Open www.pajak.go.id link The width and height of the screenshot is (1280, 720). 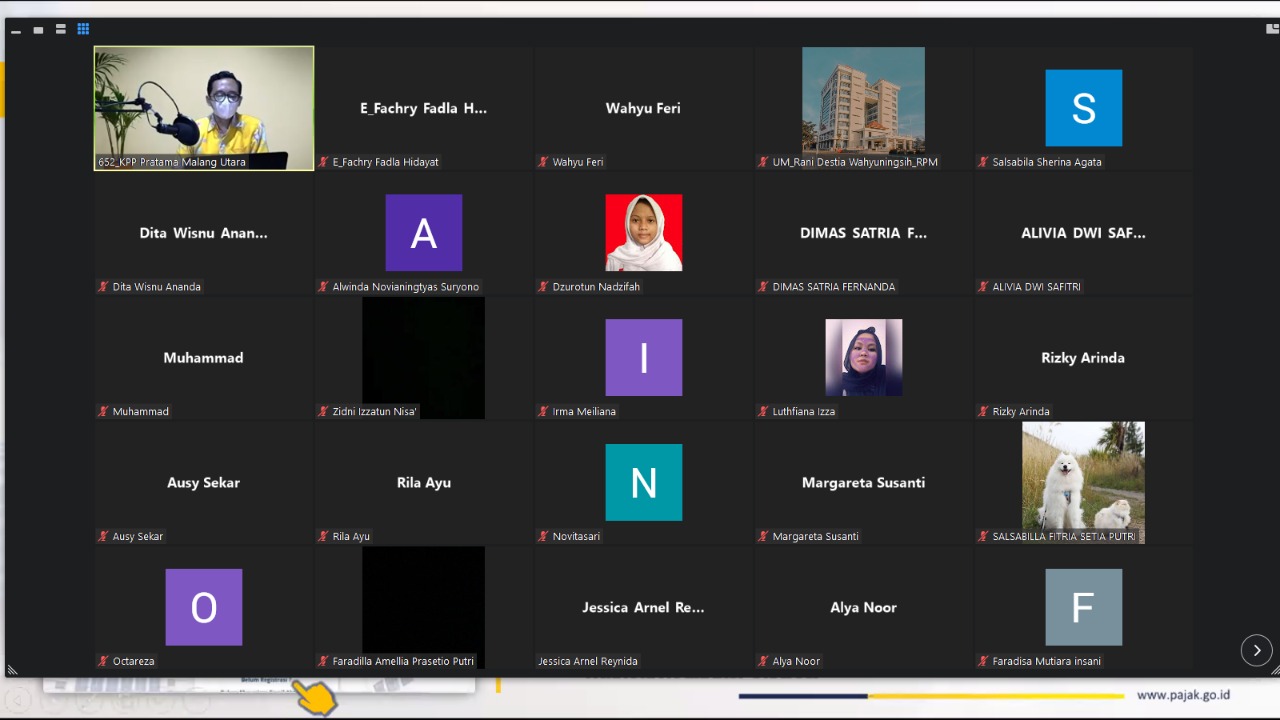coord(1183,695)
